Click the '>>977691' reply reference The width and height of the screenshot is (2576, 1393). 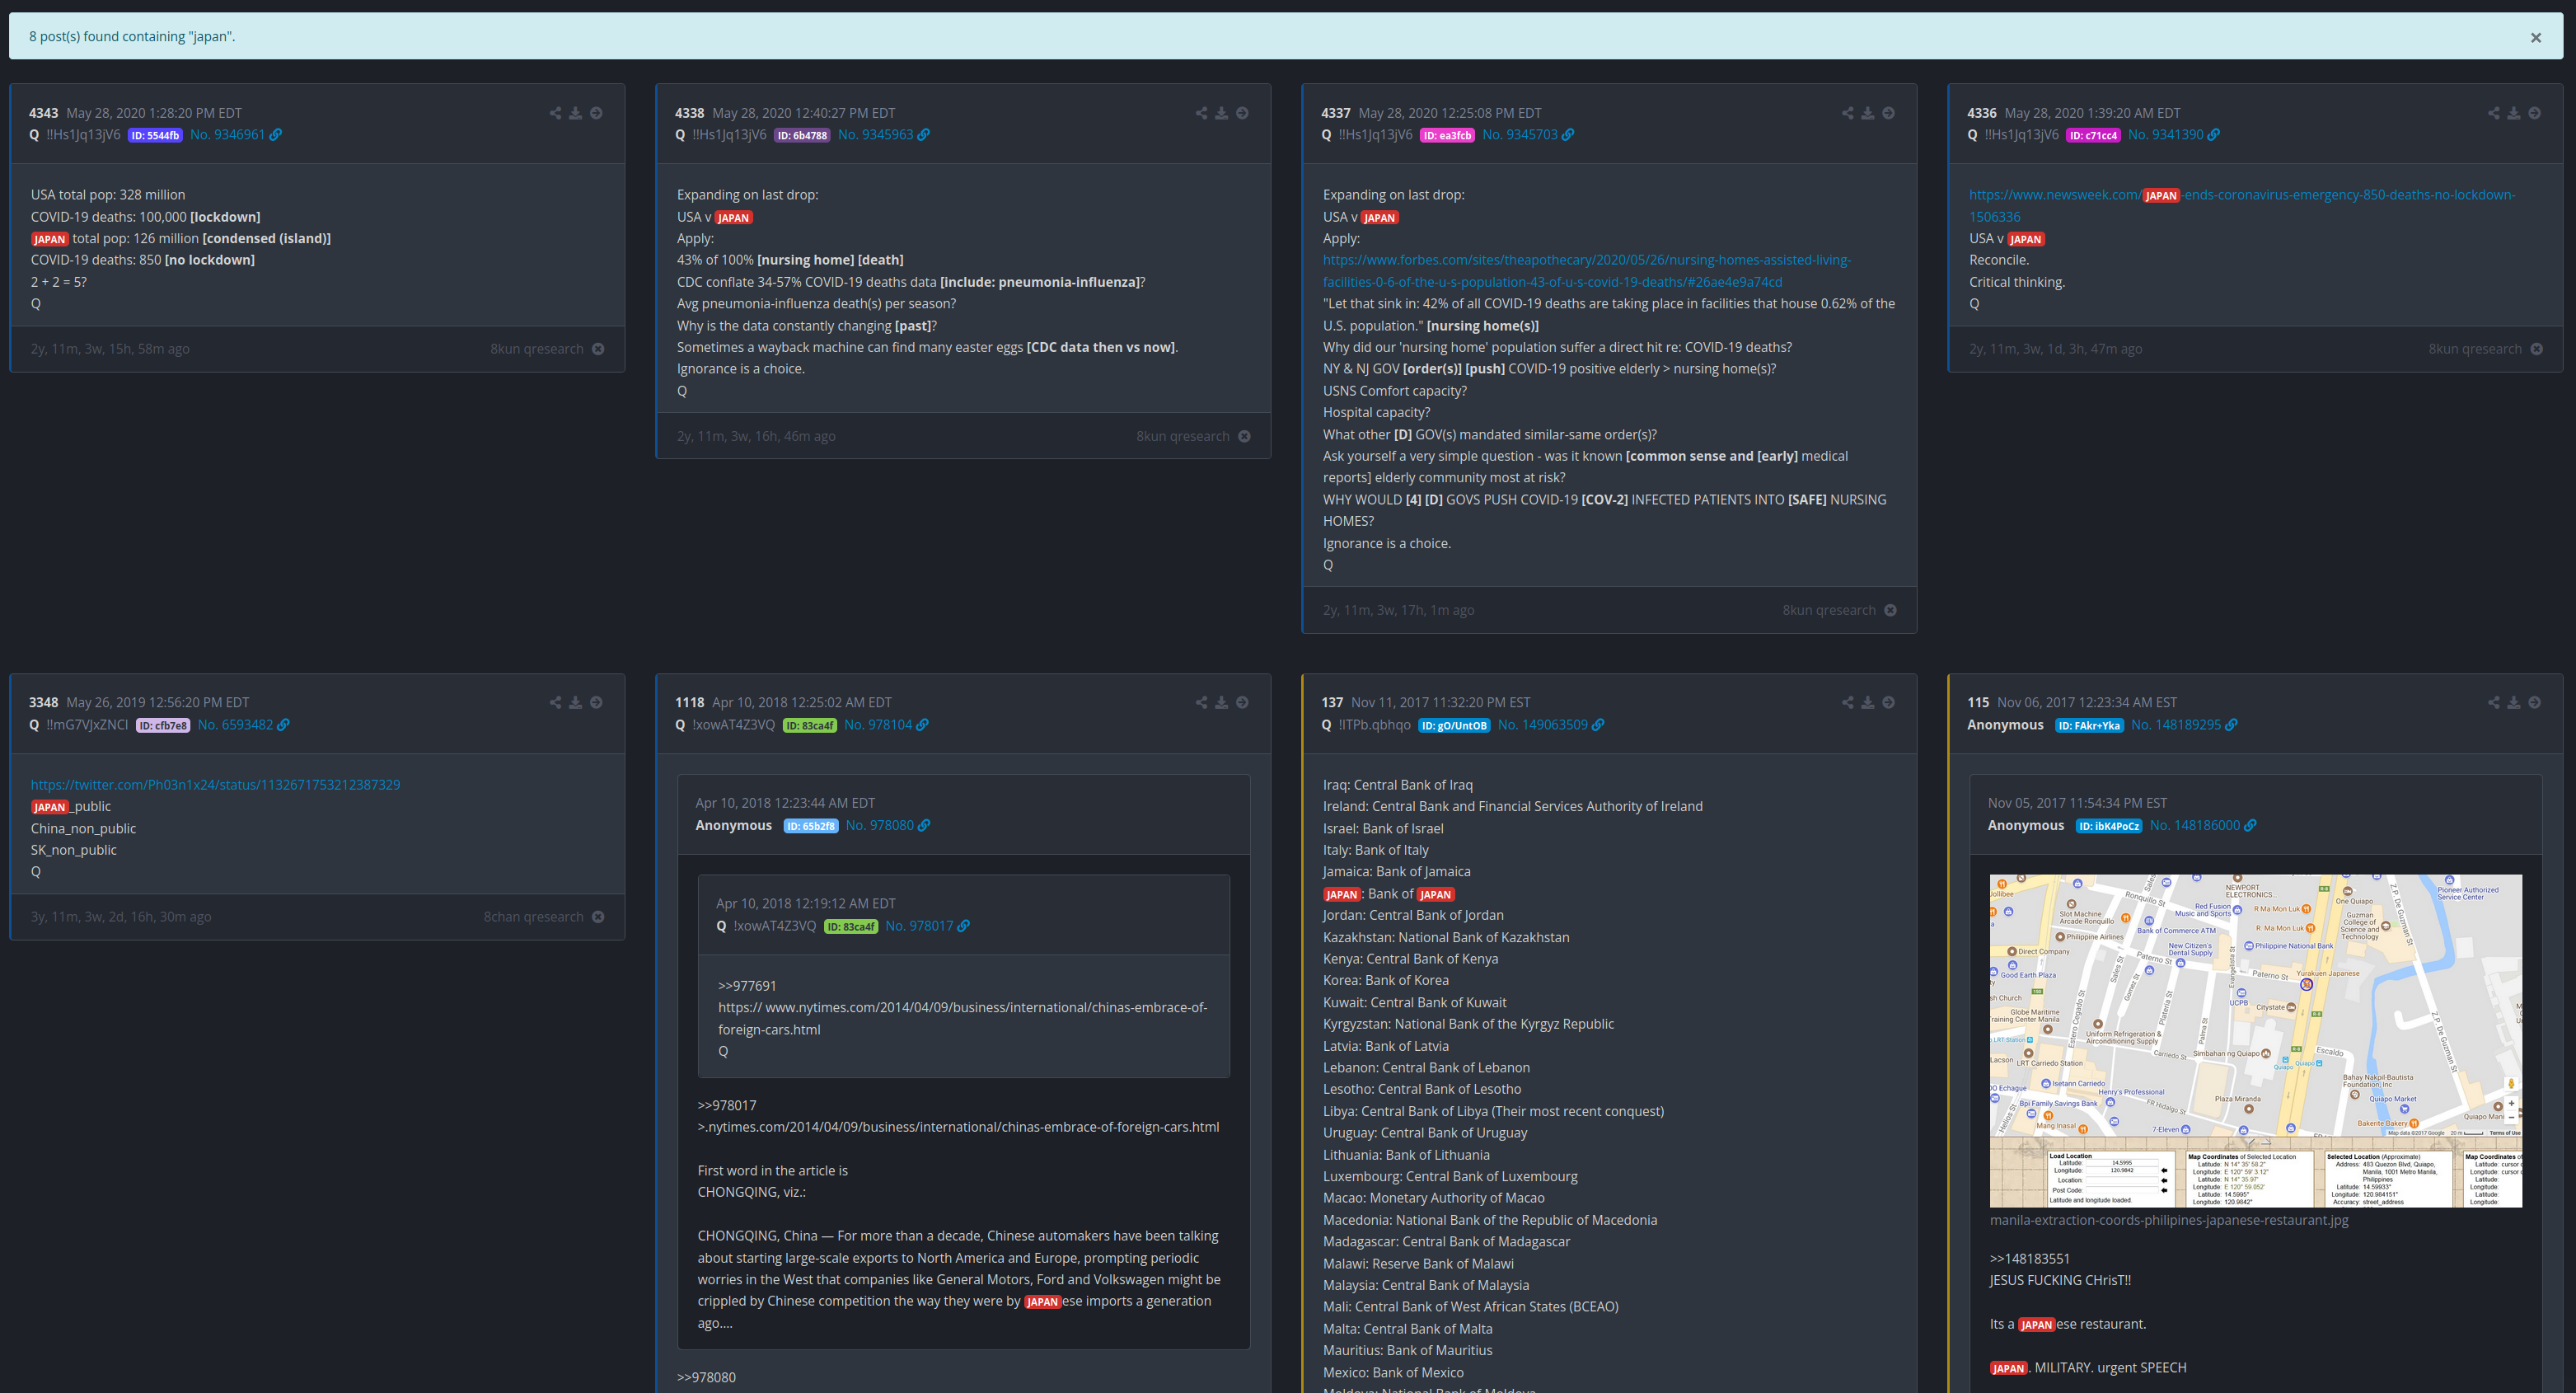click(x=747, y=986)
